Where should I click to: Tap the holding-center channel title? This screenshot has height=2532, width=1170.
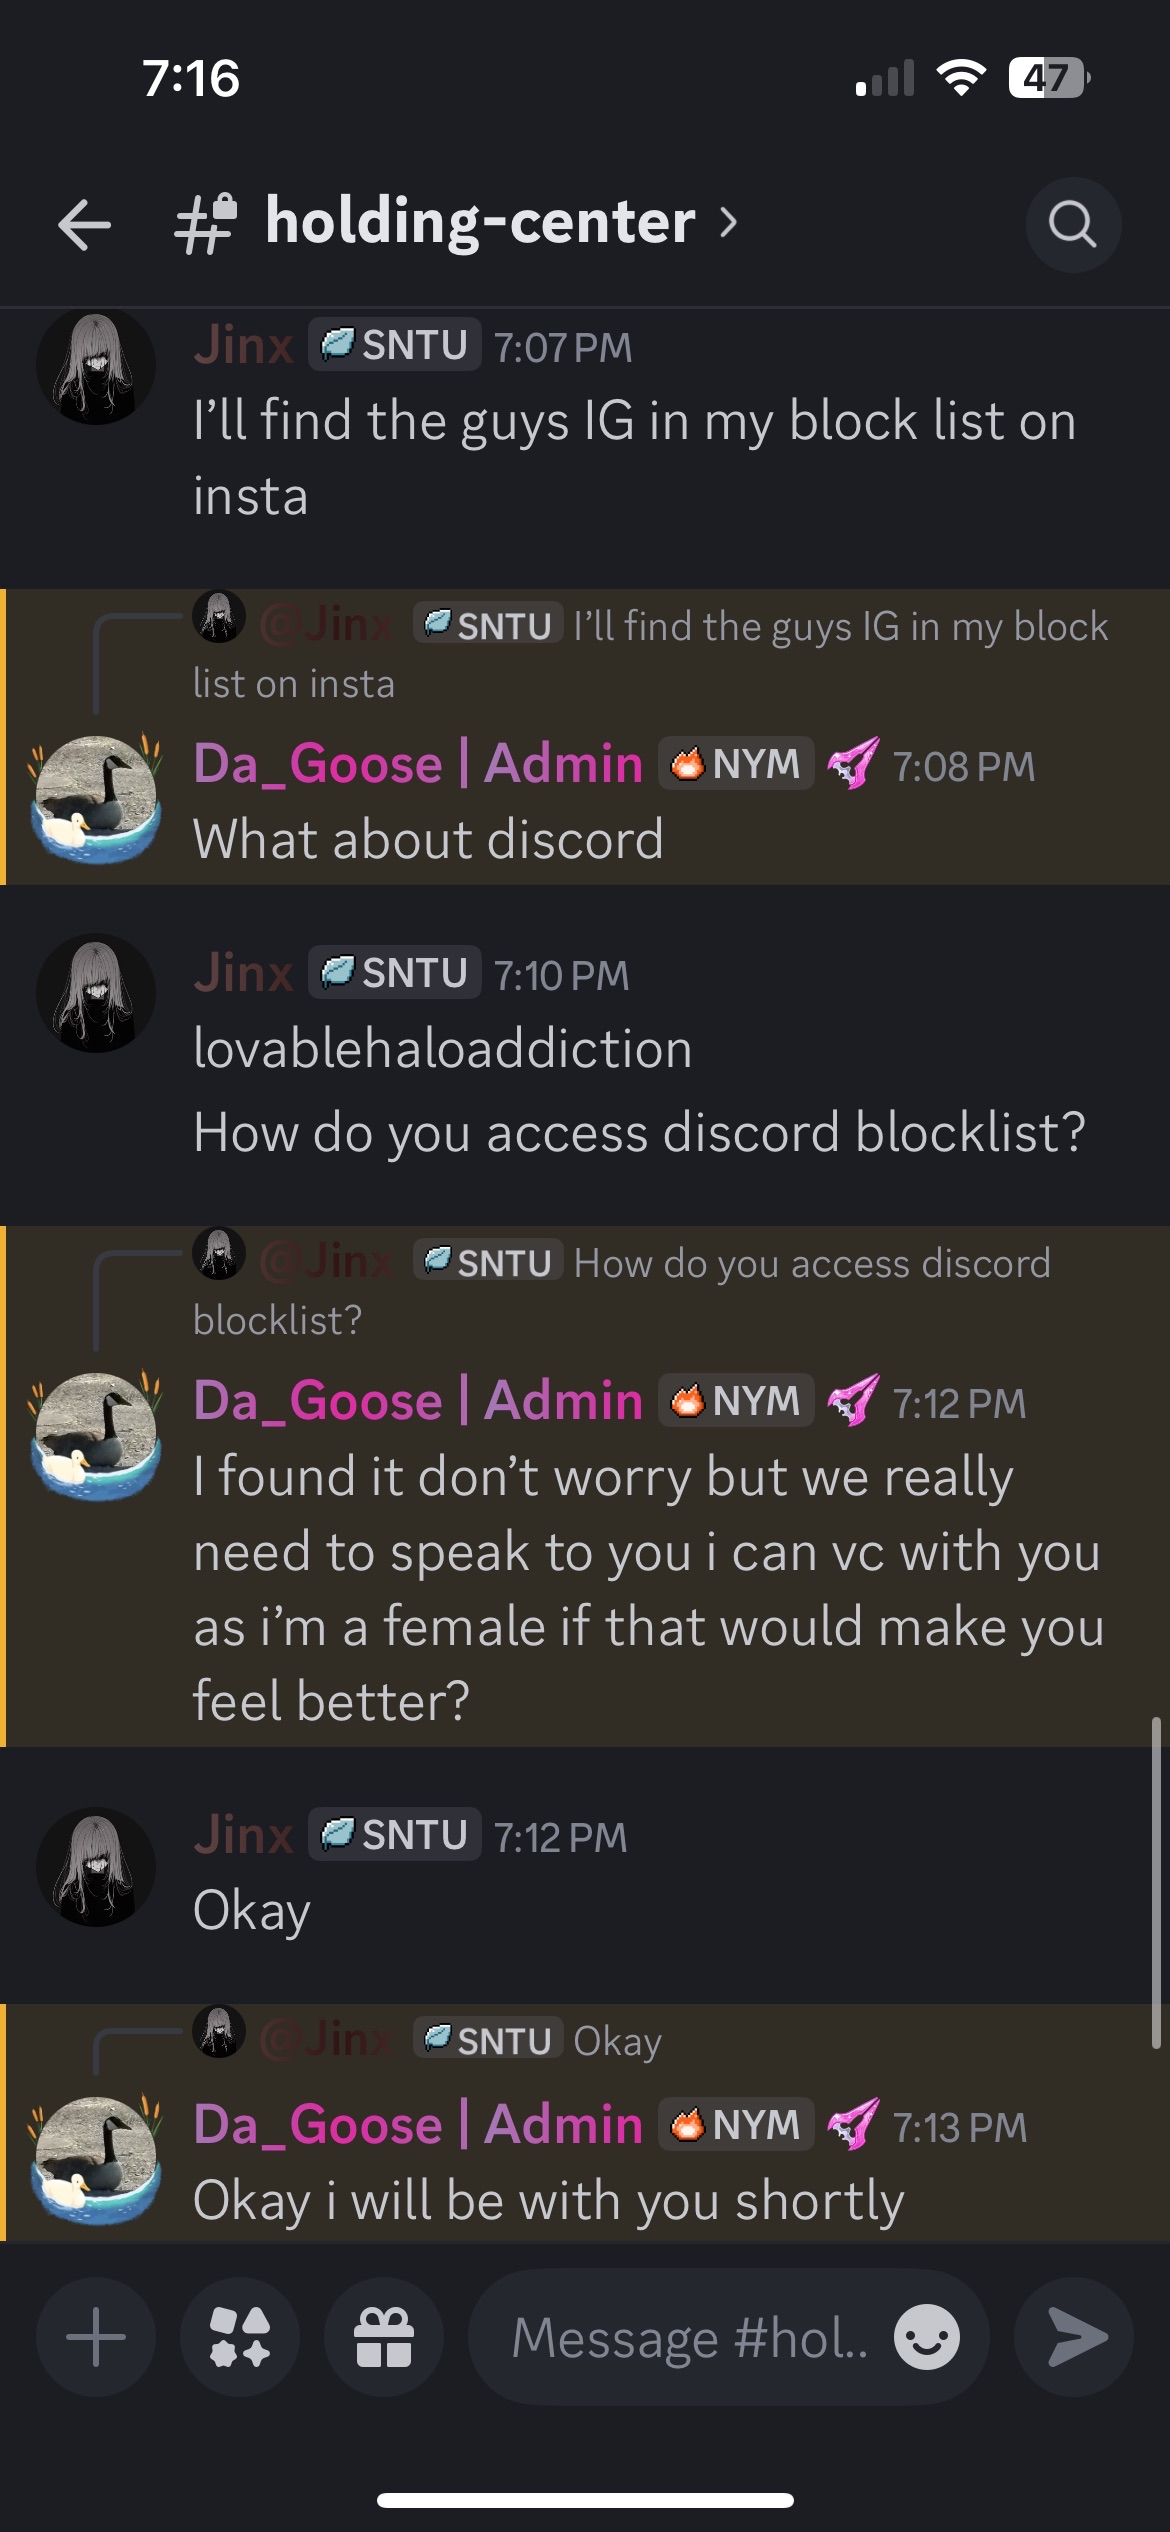tap(480, 222)
